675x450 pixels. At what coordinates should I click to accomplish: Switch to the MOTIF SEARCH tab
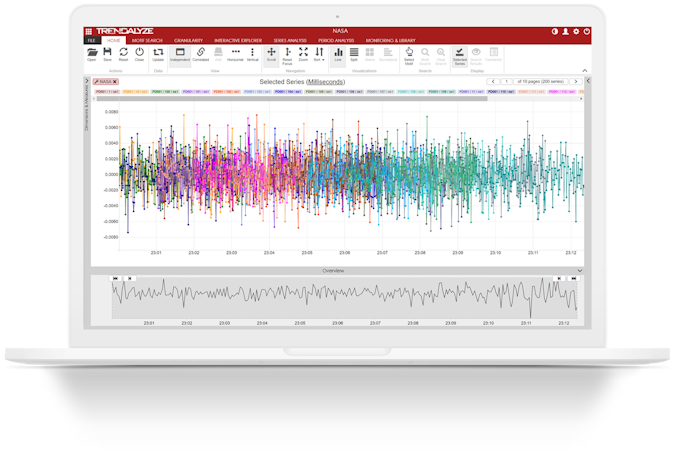click(147, 40)
